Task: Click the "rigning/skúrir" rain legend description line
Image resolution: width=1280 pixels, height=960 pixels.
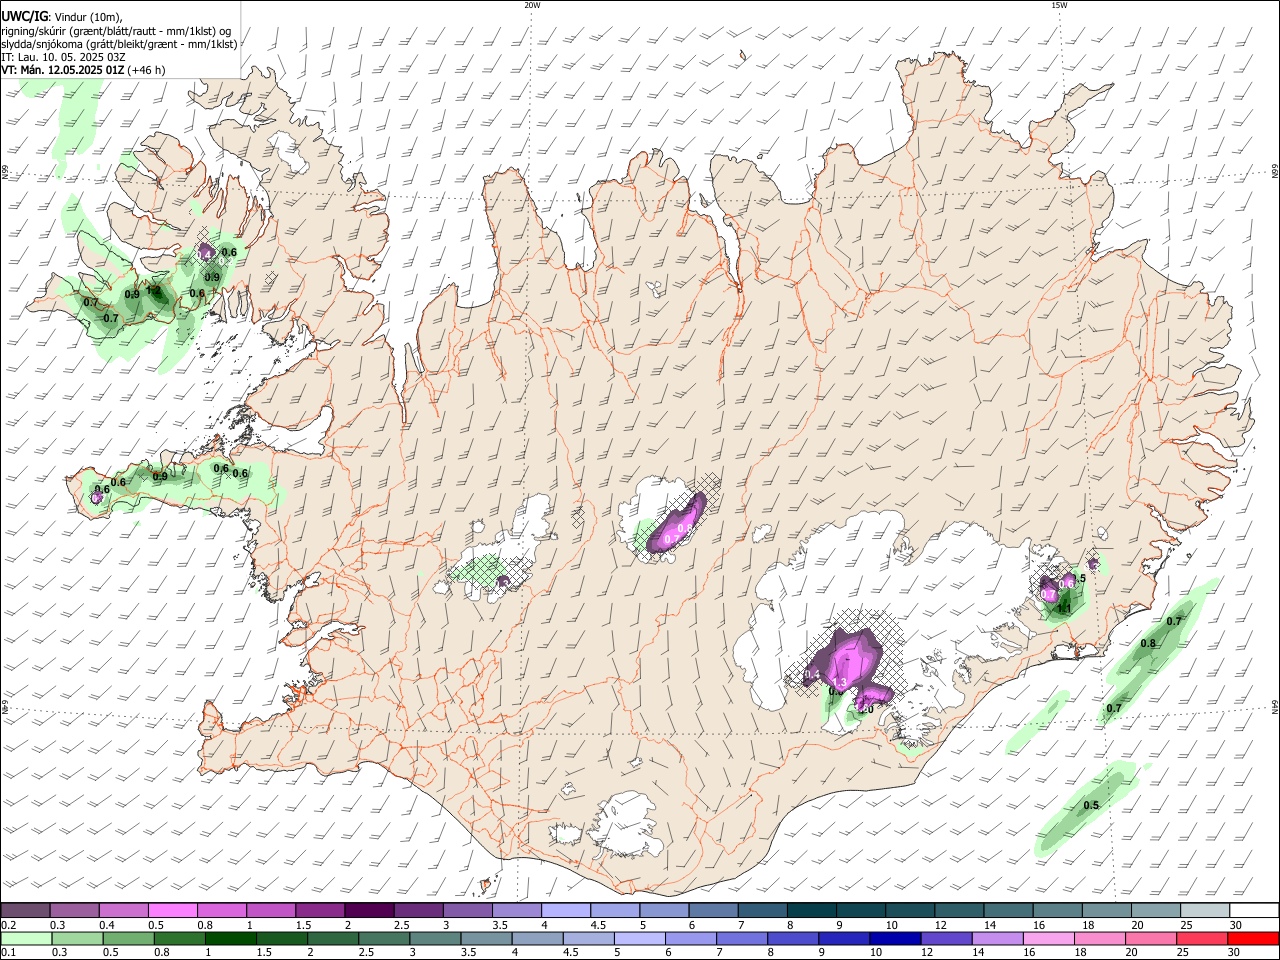Action: coord(116,31)
